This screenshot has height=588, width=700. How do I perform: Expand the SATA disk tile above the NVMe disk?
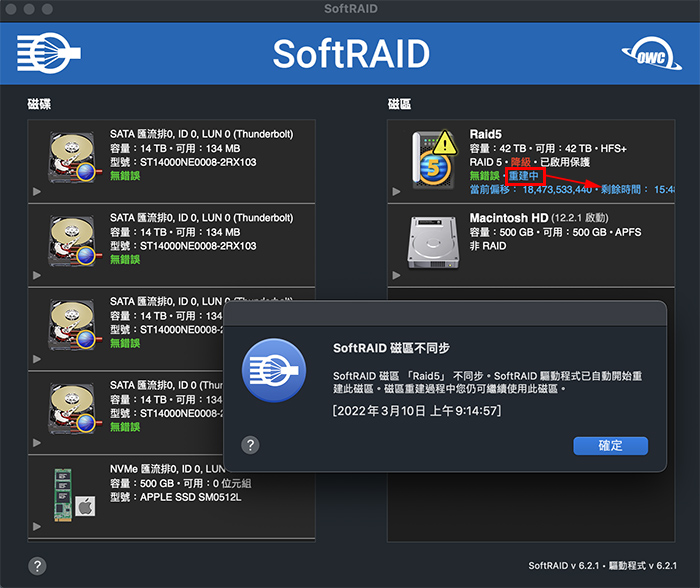37,443
